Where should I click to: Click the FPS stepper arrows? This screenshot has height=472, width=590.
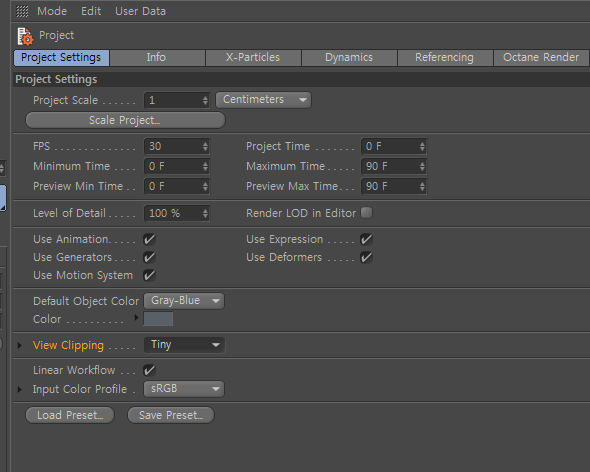(x=205, y=146)
